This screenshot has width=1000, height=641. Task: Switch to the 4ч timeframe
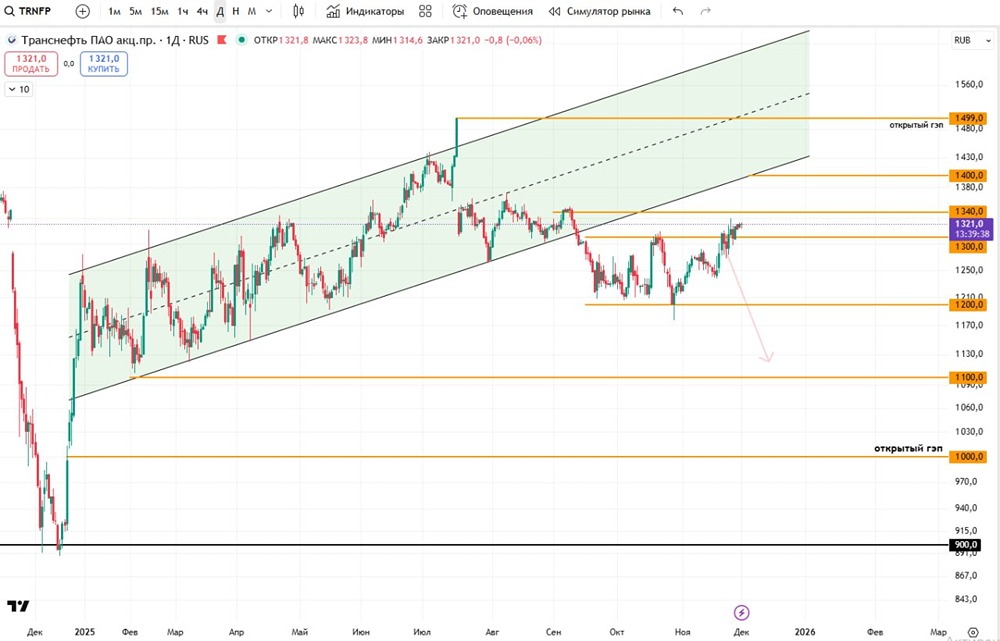click(x=202, y=11)
